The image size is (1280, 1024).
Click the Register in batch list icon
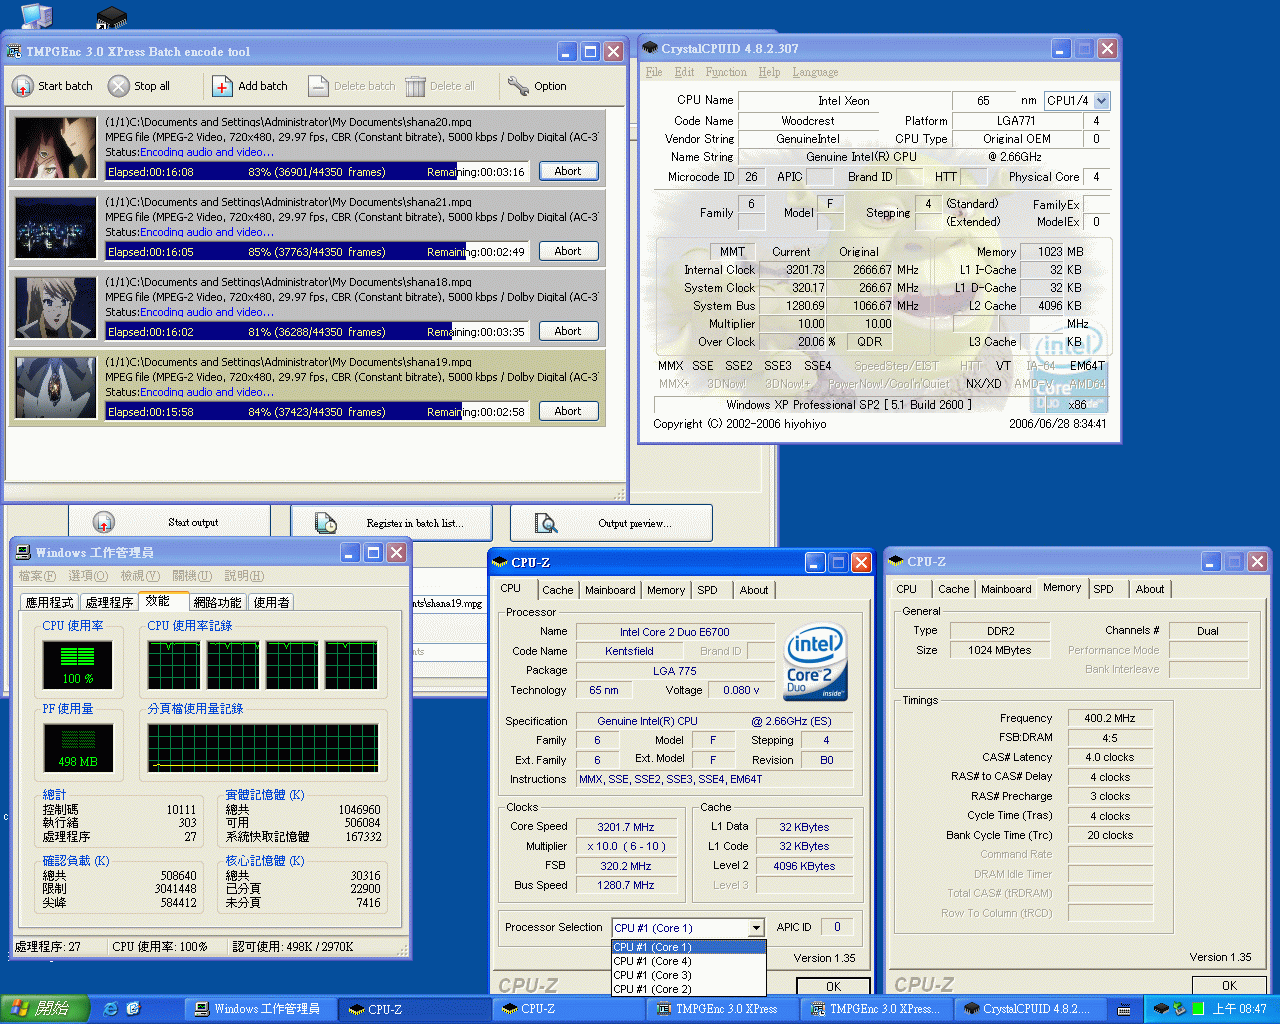click(326, 522)
